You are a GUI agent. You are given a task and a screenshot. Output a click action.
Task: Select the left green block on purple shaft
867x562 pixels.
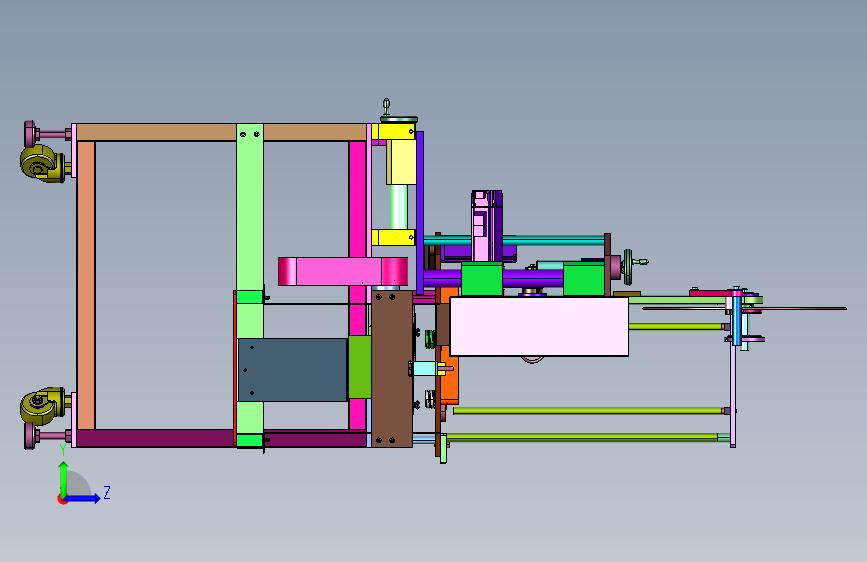482,279
